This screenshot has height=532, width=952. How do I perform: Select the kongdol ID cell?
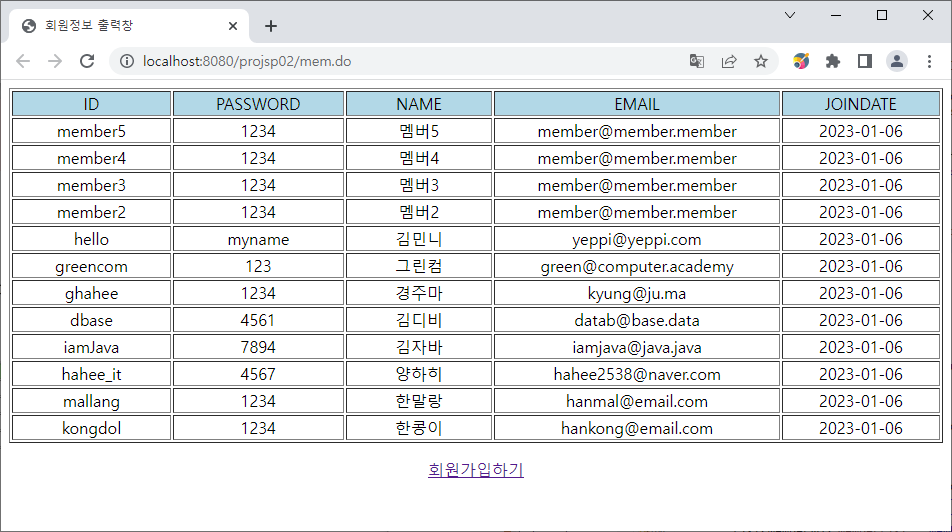tap(91, 428)
